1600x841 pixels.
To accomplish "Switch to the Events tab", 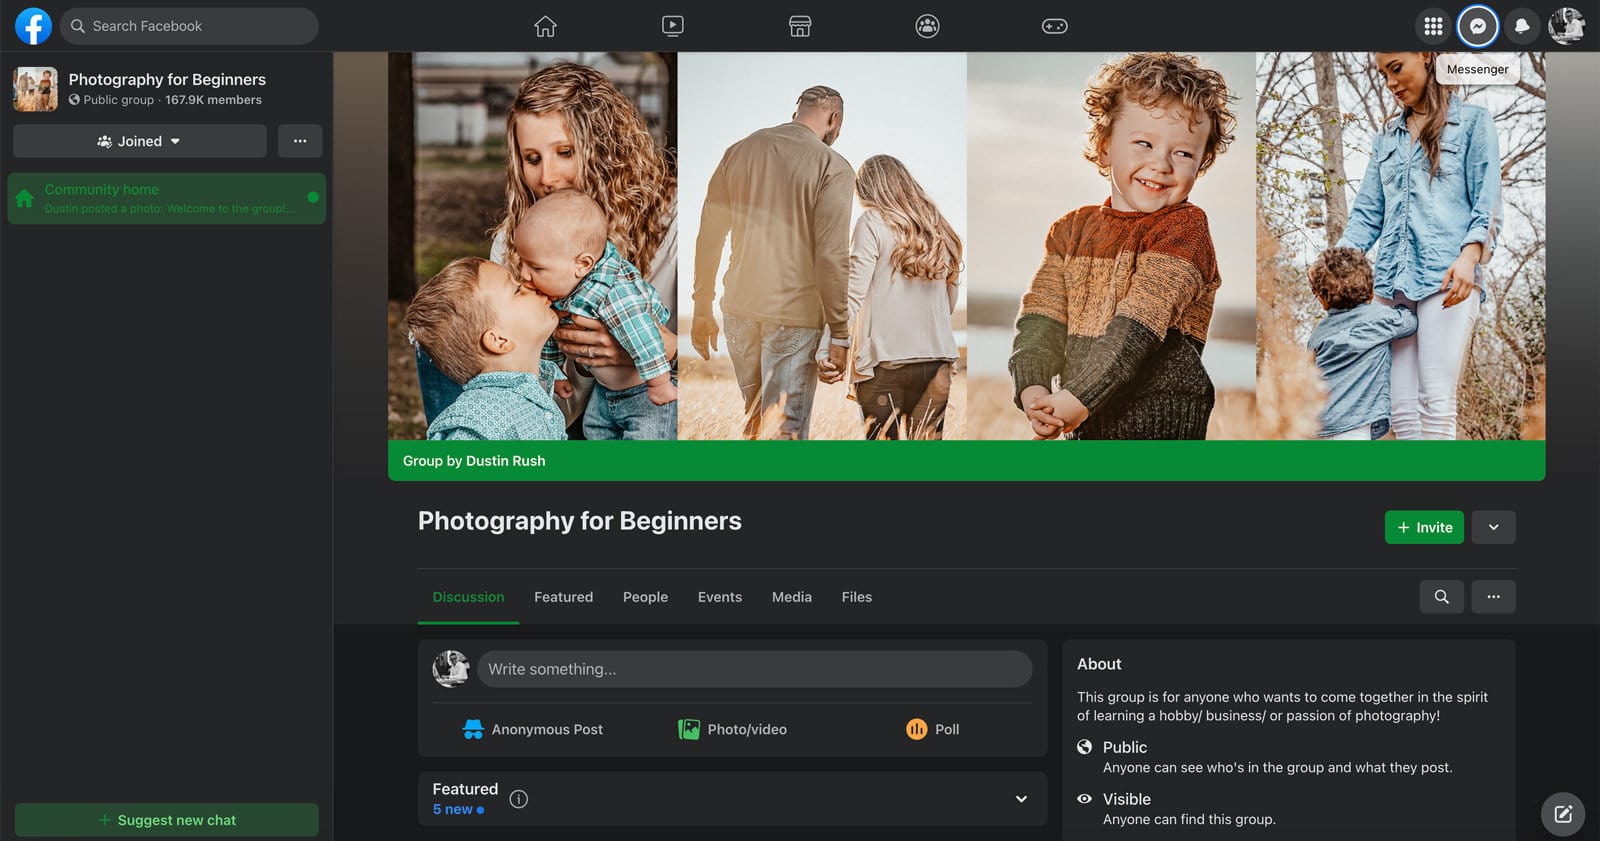I will tap(720, 597).
